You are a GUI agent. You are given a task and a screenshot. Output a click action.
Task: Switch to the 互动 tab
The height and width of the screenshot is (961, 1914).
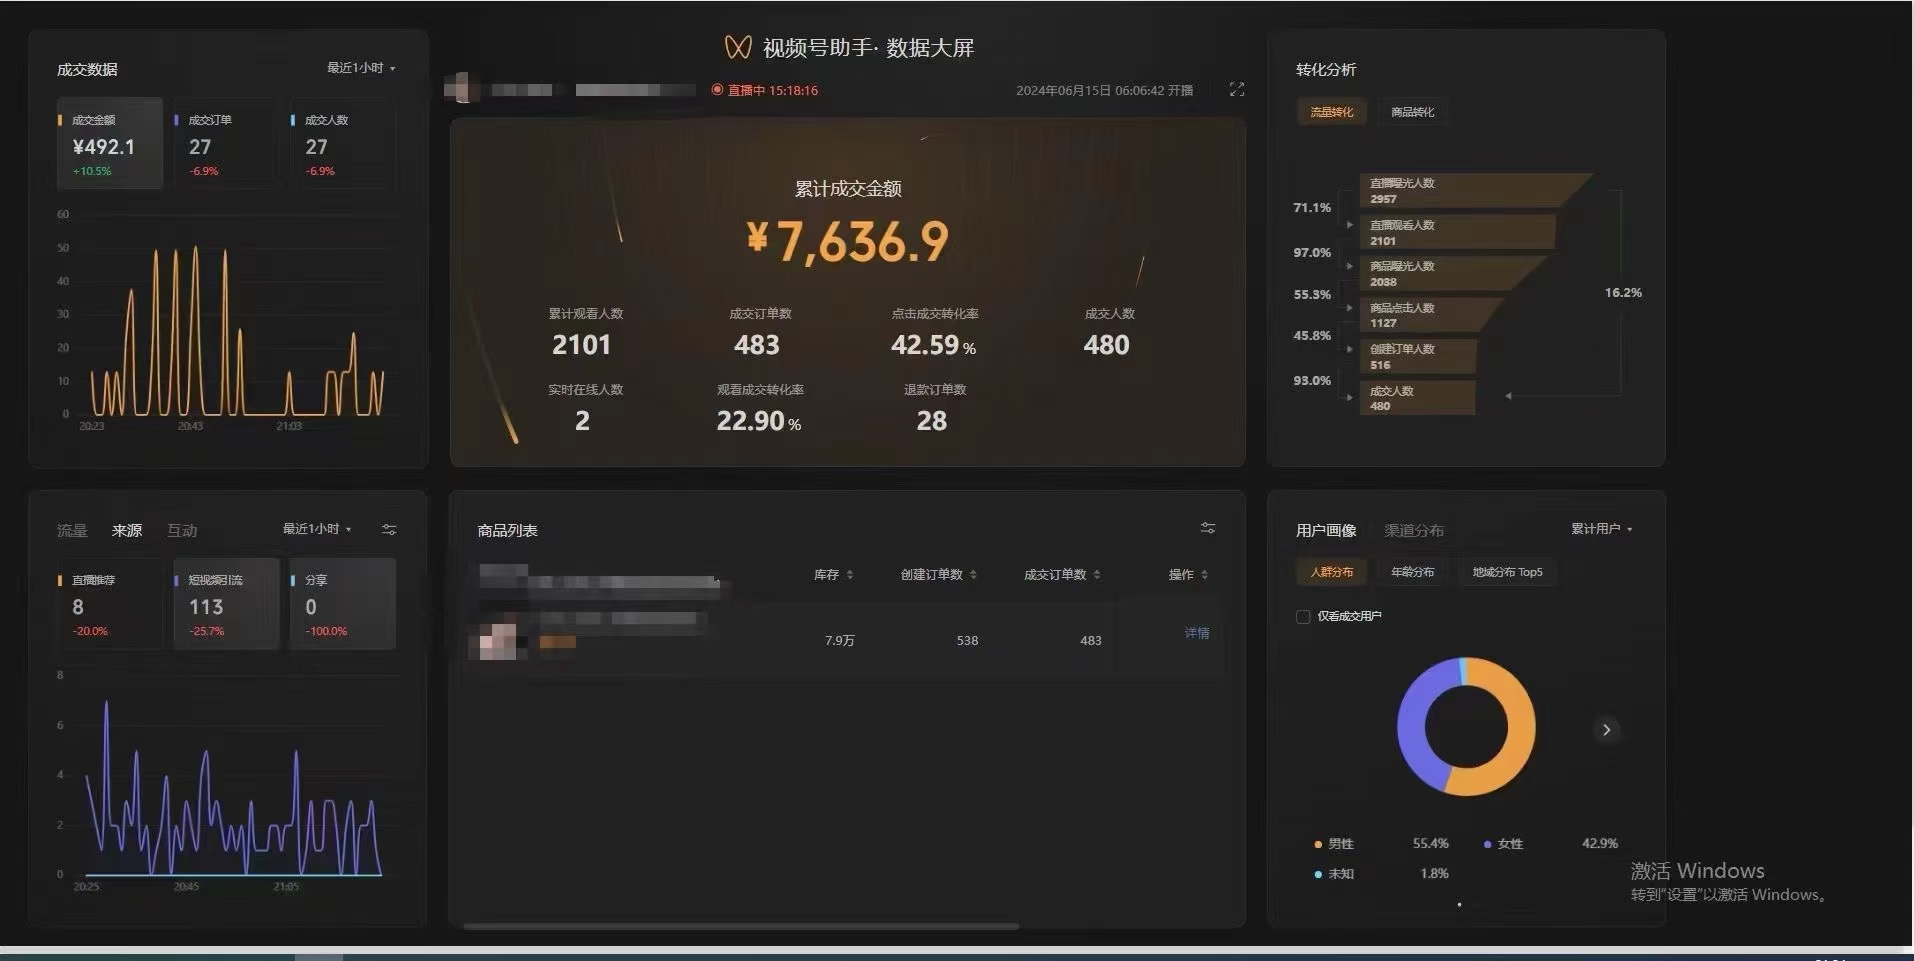182,531
